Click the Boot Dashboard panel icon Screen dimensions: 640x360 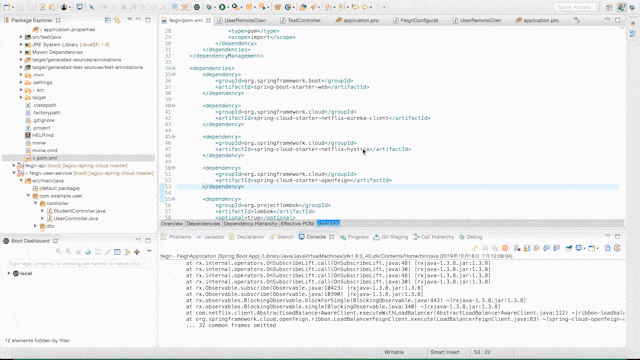click(6, 241)
